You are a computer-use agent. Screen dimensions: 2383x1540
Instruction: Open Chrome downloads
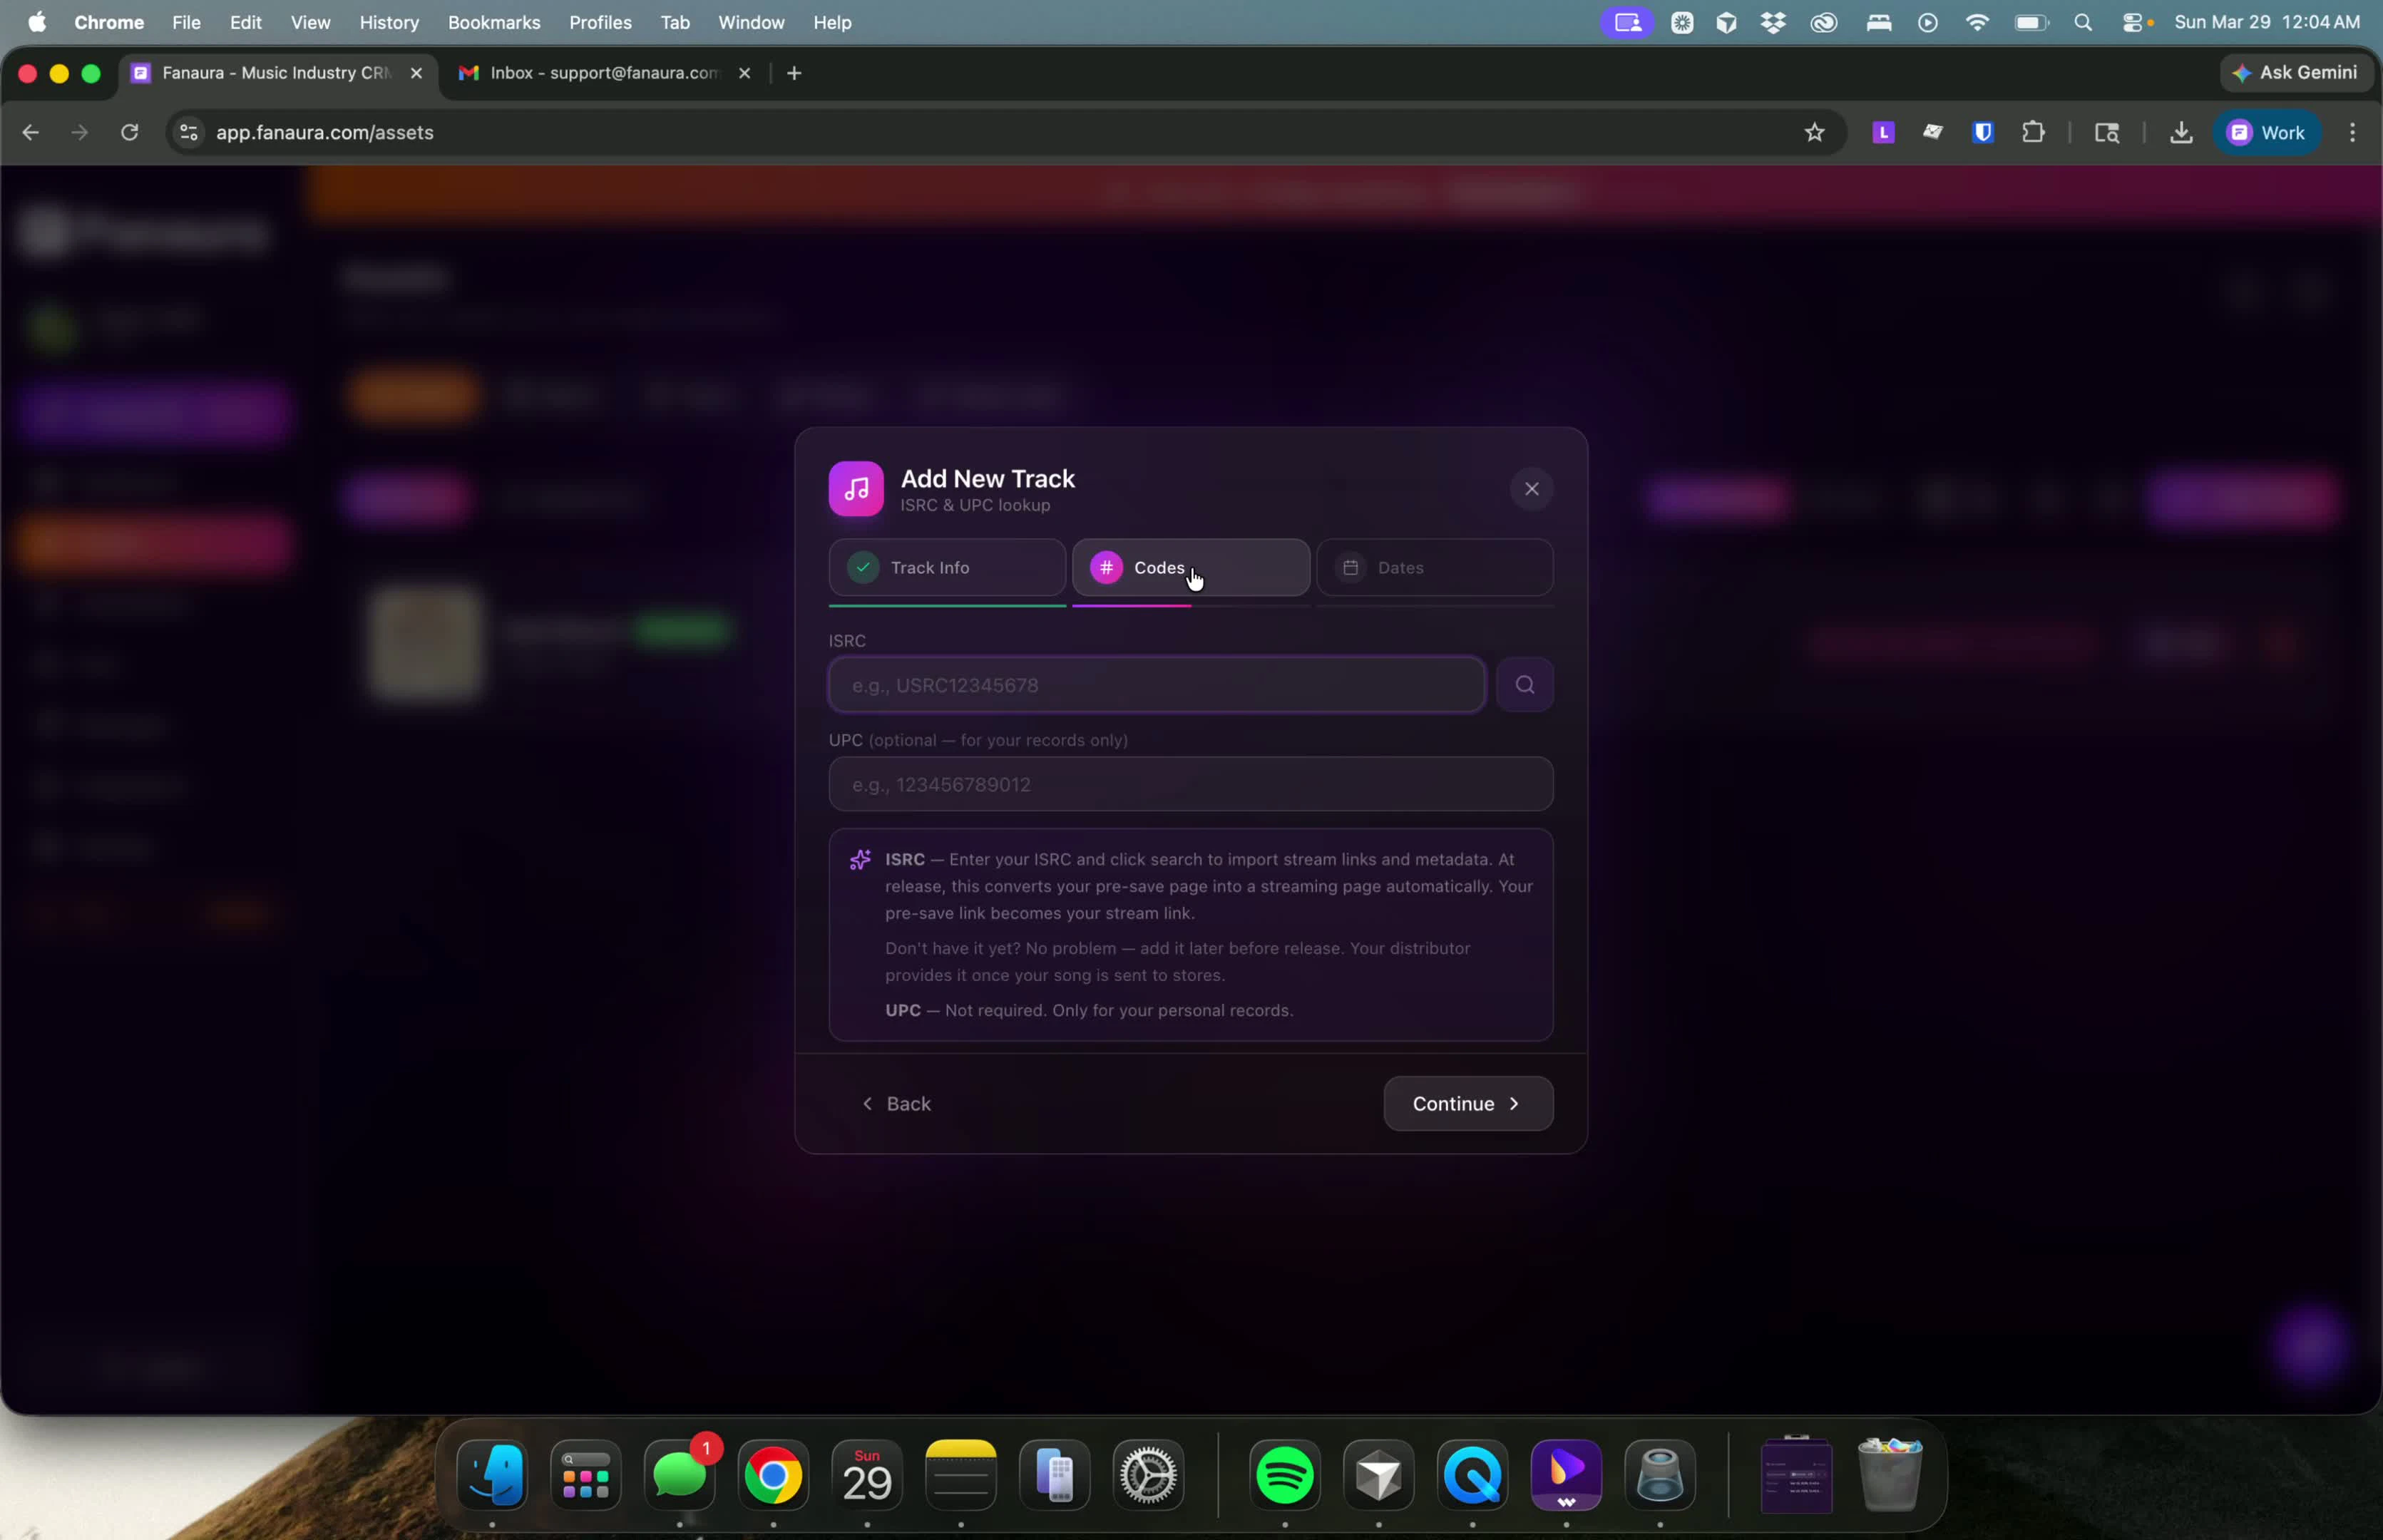click(2181, 132)
